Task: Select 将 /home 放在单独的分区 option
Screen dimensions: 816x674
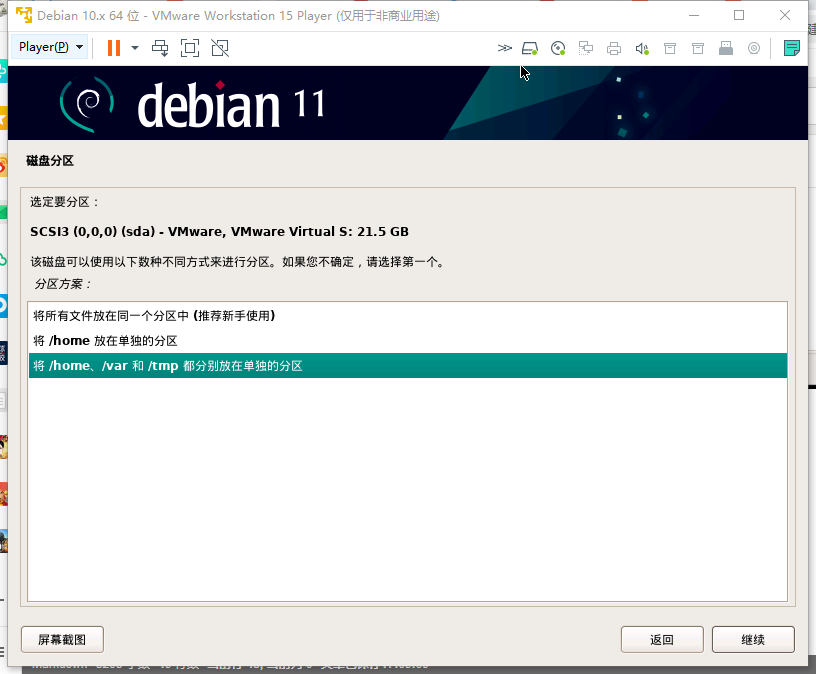Action: click(407, 340)
